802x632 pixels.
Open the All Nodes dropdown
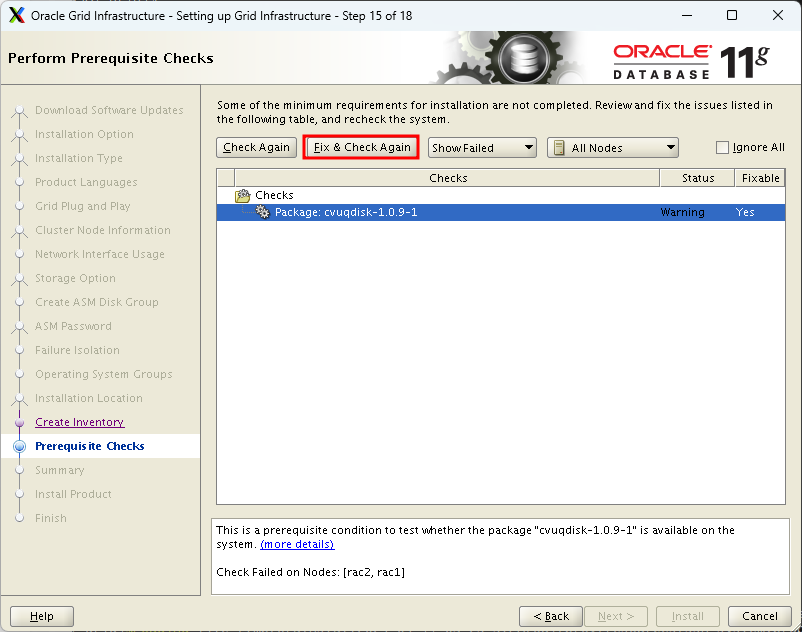[x=612, y=147]
